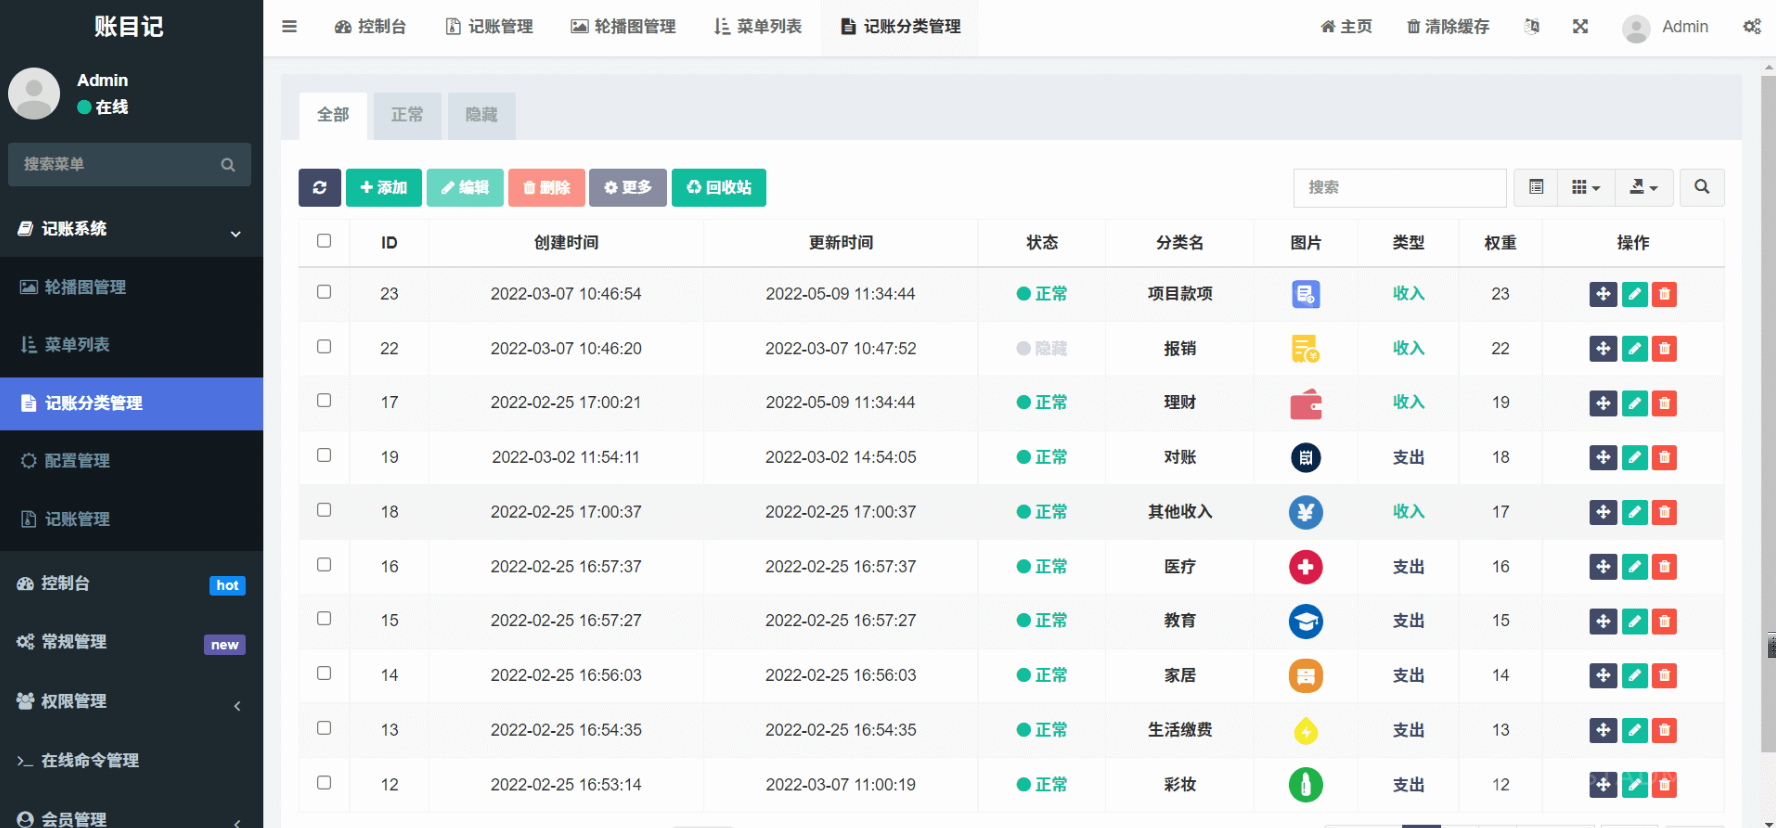
Task: Check the checkbox for row ID 17
Action: point(324,400)
